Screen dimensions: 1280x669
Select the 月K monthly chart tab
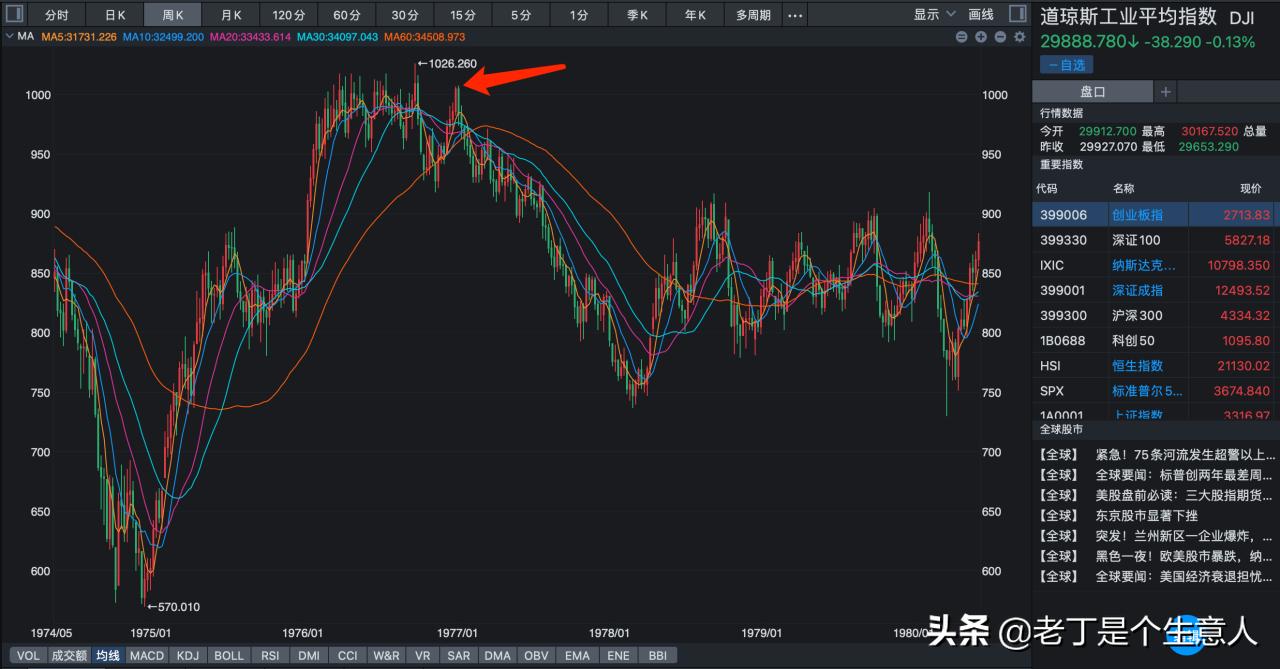231,15
